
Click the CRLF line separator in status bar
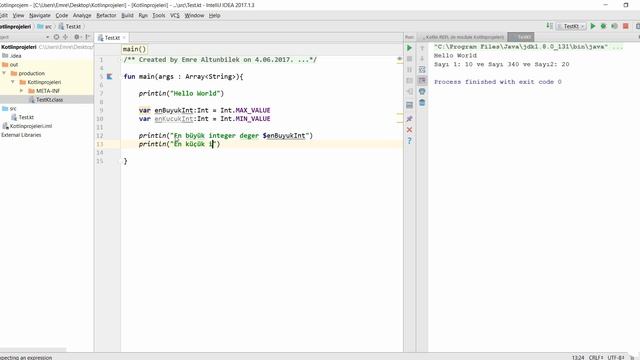(596, 357)
